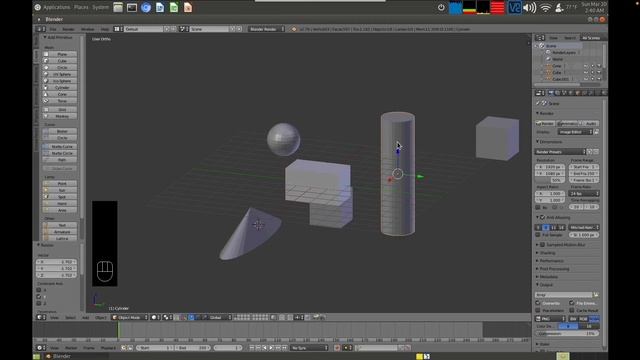
Task: Add a Torus mesh primitive
Action: (x=60, y=101)
